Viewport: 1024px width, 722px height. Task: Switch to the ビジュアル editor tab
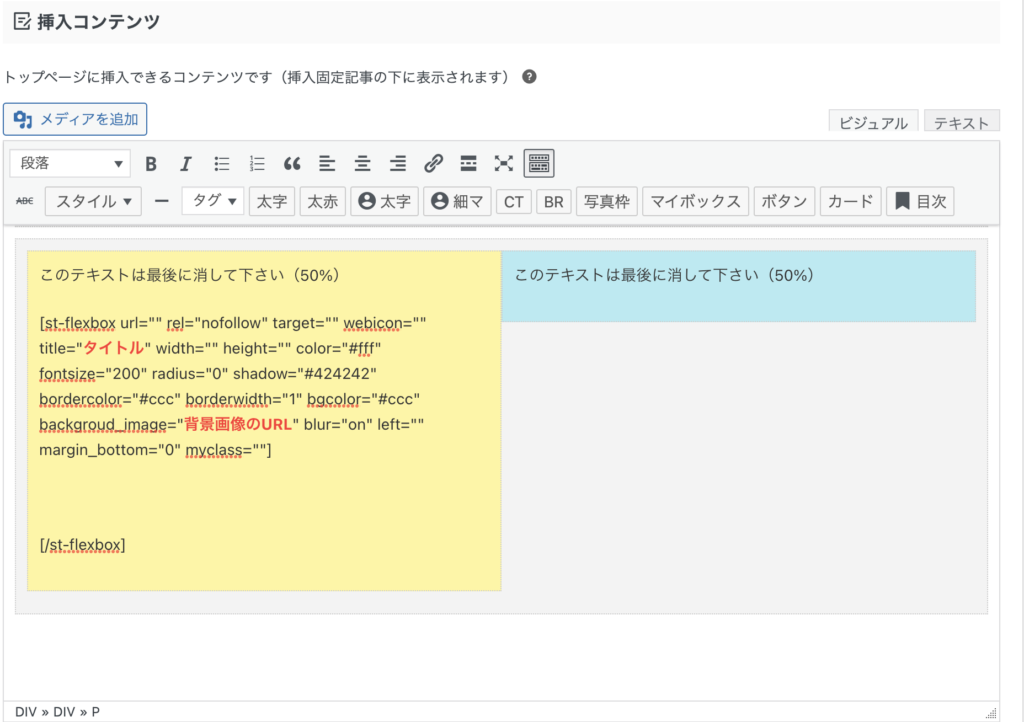[x=873, y=121]
